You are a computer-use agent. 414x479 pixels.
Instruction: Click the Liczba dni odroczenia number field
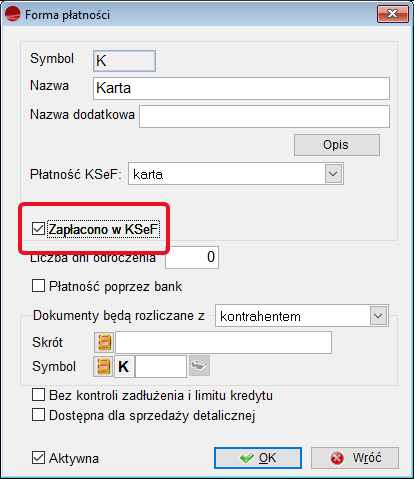(192, 257)
